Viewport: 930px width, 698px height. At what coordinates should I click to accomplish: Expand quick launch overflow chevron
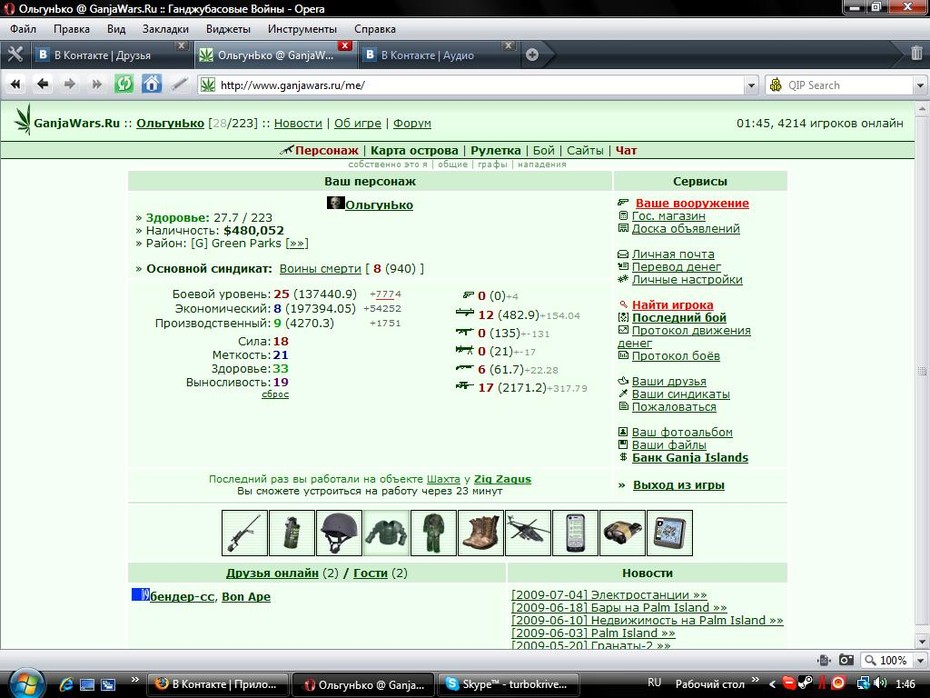(135, 680)
